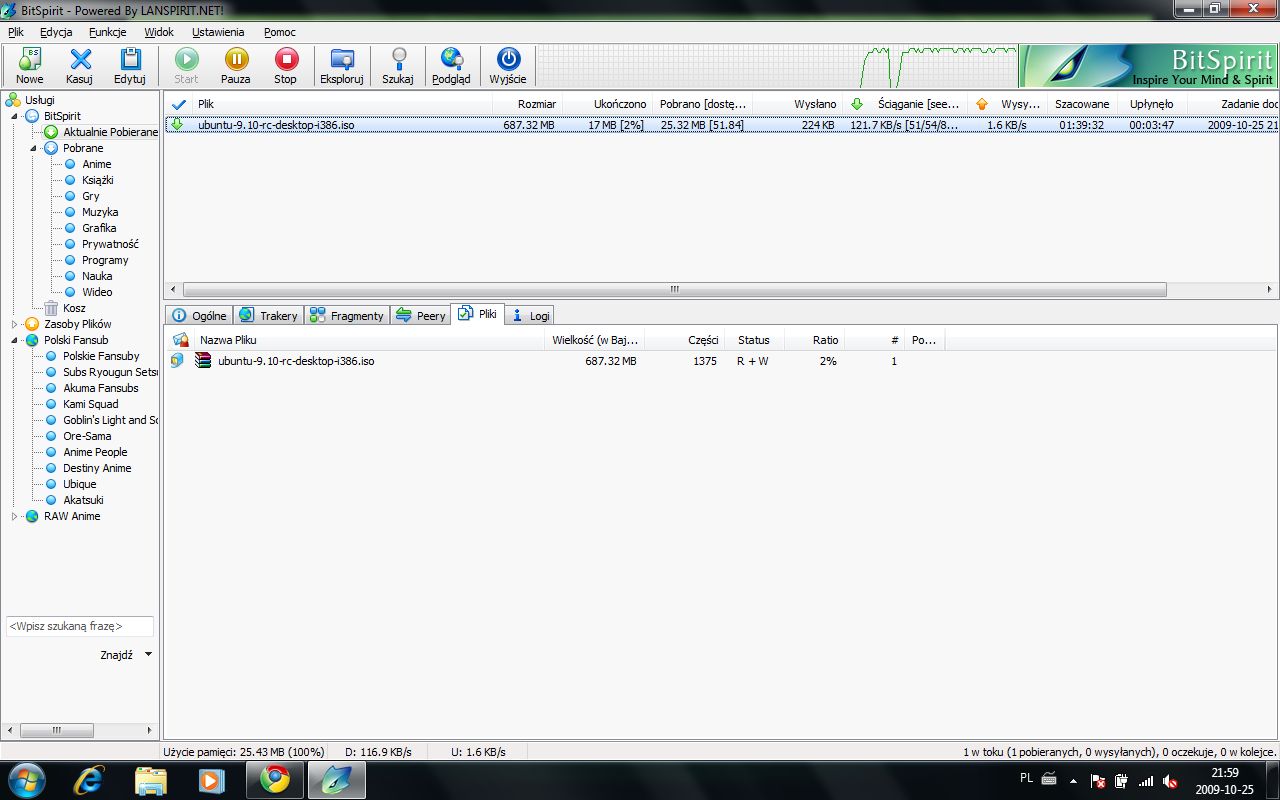Click the Kosz trash icon in tree
The height and width of the screenshot is (800, 1280).
(51, 308)
